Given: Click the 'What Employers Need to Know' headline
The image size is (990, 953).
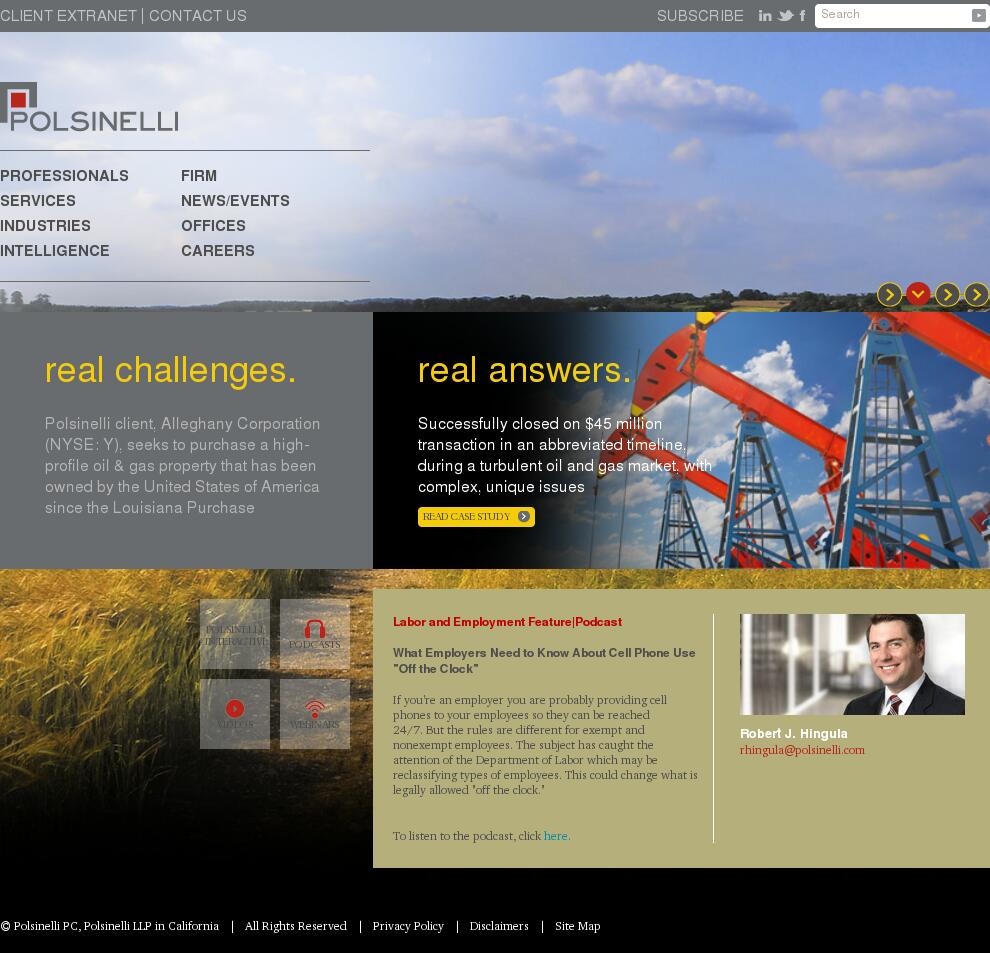Looking at the screenshot, I should pyautogui.click(x=544, y=661).
